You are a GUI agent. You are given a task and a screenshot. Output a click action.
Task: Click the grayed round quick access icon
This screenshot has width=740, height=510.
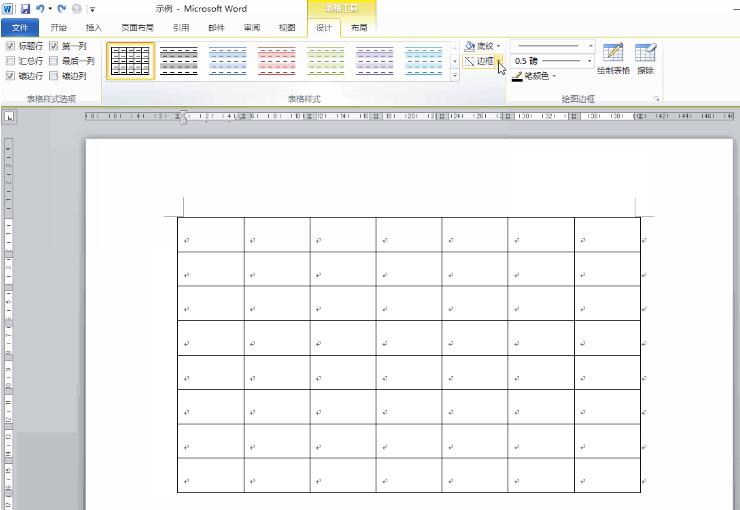tap(77, 8)
